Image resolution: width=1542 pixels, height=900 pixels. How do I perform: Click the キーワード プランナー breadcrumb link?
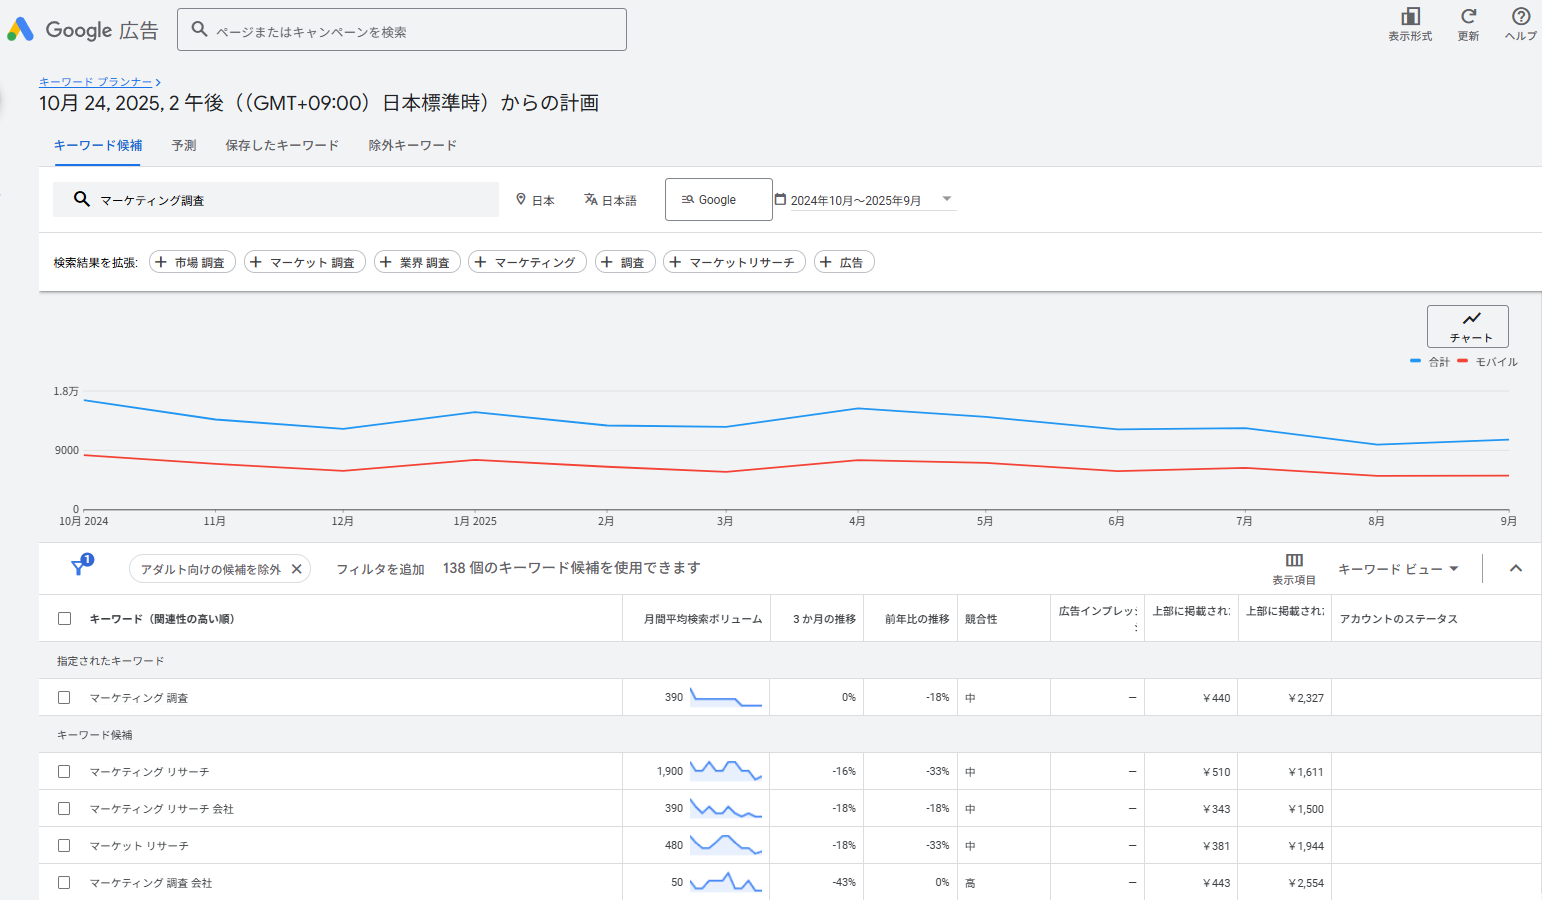click(x=96, y=82)
